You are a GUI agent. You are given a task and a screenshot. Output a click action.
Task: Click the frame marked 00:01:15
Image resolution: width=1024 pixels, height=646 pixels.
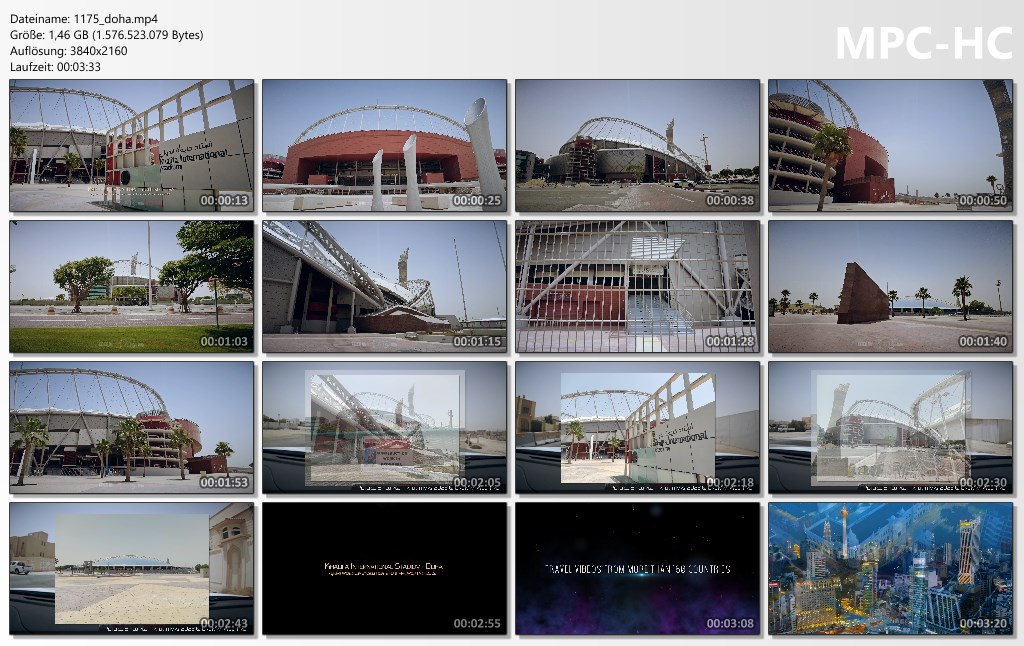point(385,287)
